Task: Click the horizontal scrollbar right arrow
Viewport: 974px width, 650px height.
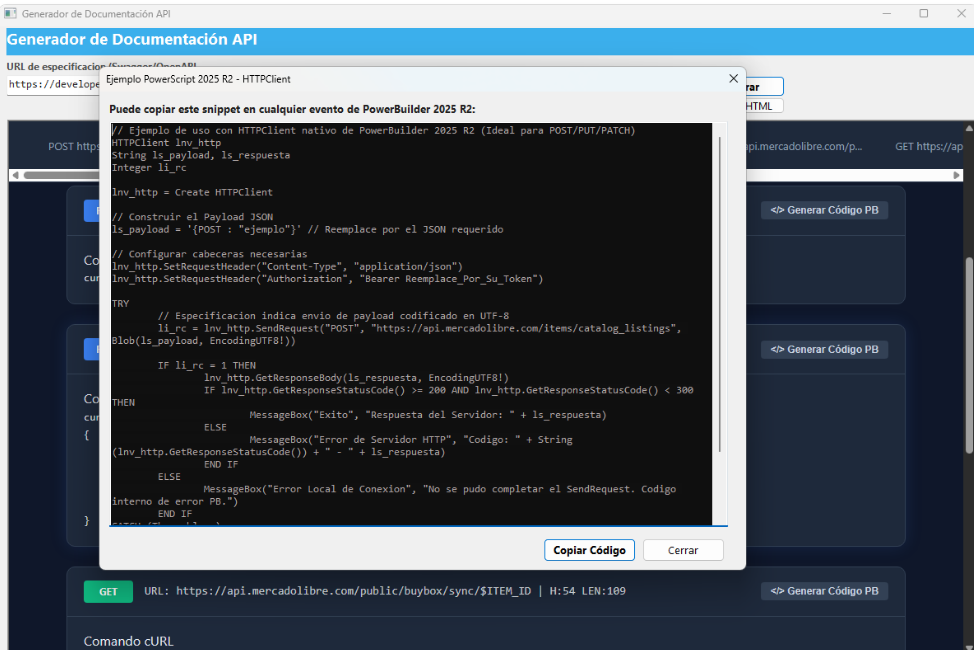Action: (957, 175)
